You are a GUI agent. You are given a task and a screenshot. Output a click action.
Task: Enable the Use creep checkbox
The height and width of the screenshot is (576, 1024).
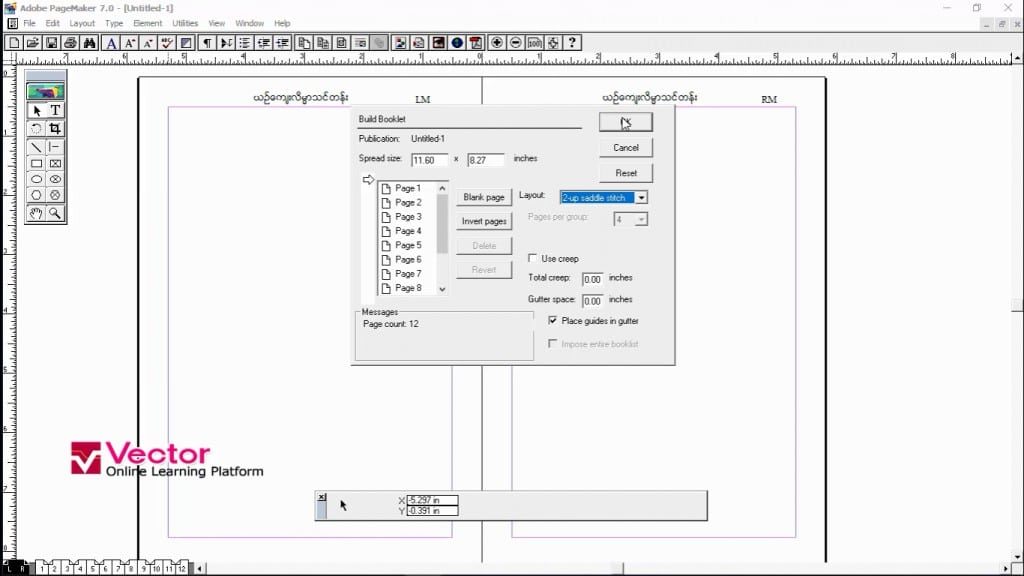532,259
